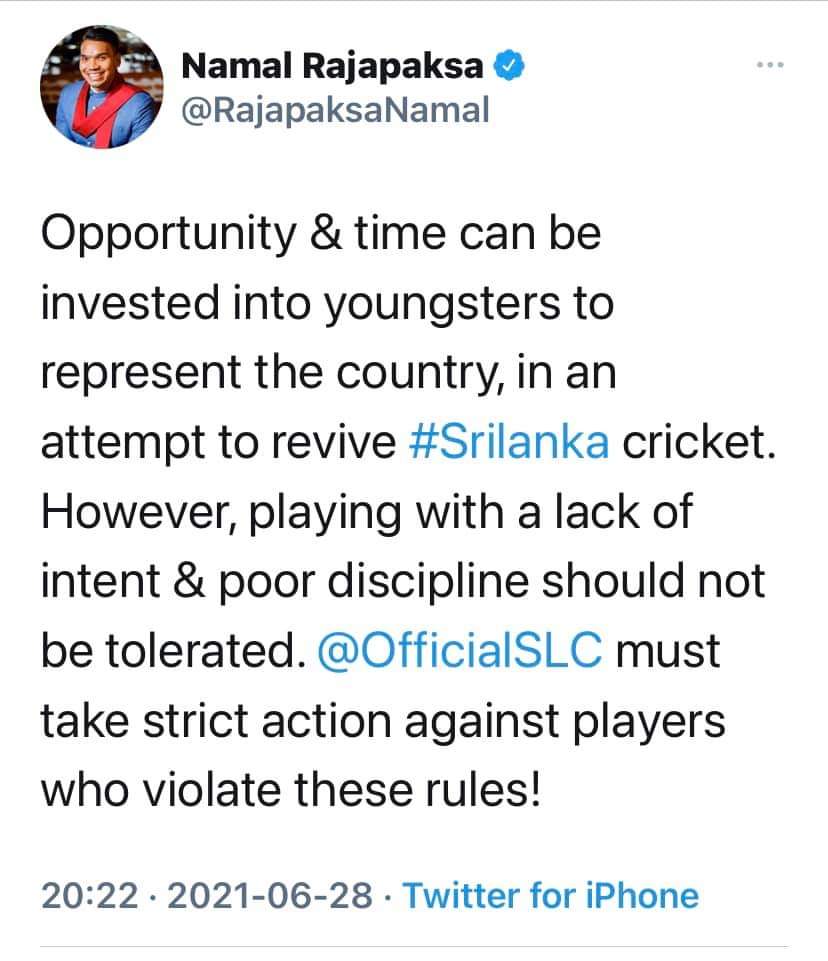The height and width of the screenshot is (961, 828).
Task: Follow the #Srilanka hashtag link
Action: [x=509, y=442]
